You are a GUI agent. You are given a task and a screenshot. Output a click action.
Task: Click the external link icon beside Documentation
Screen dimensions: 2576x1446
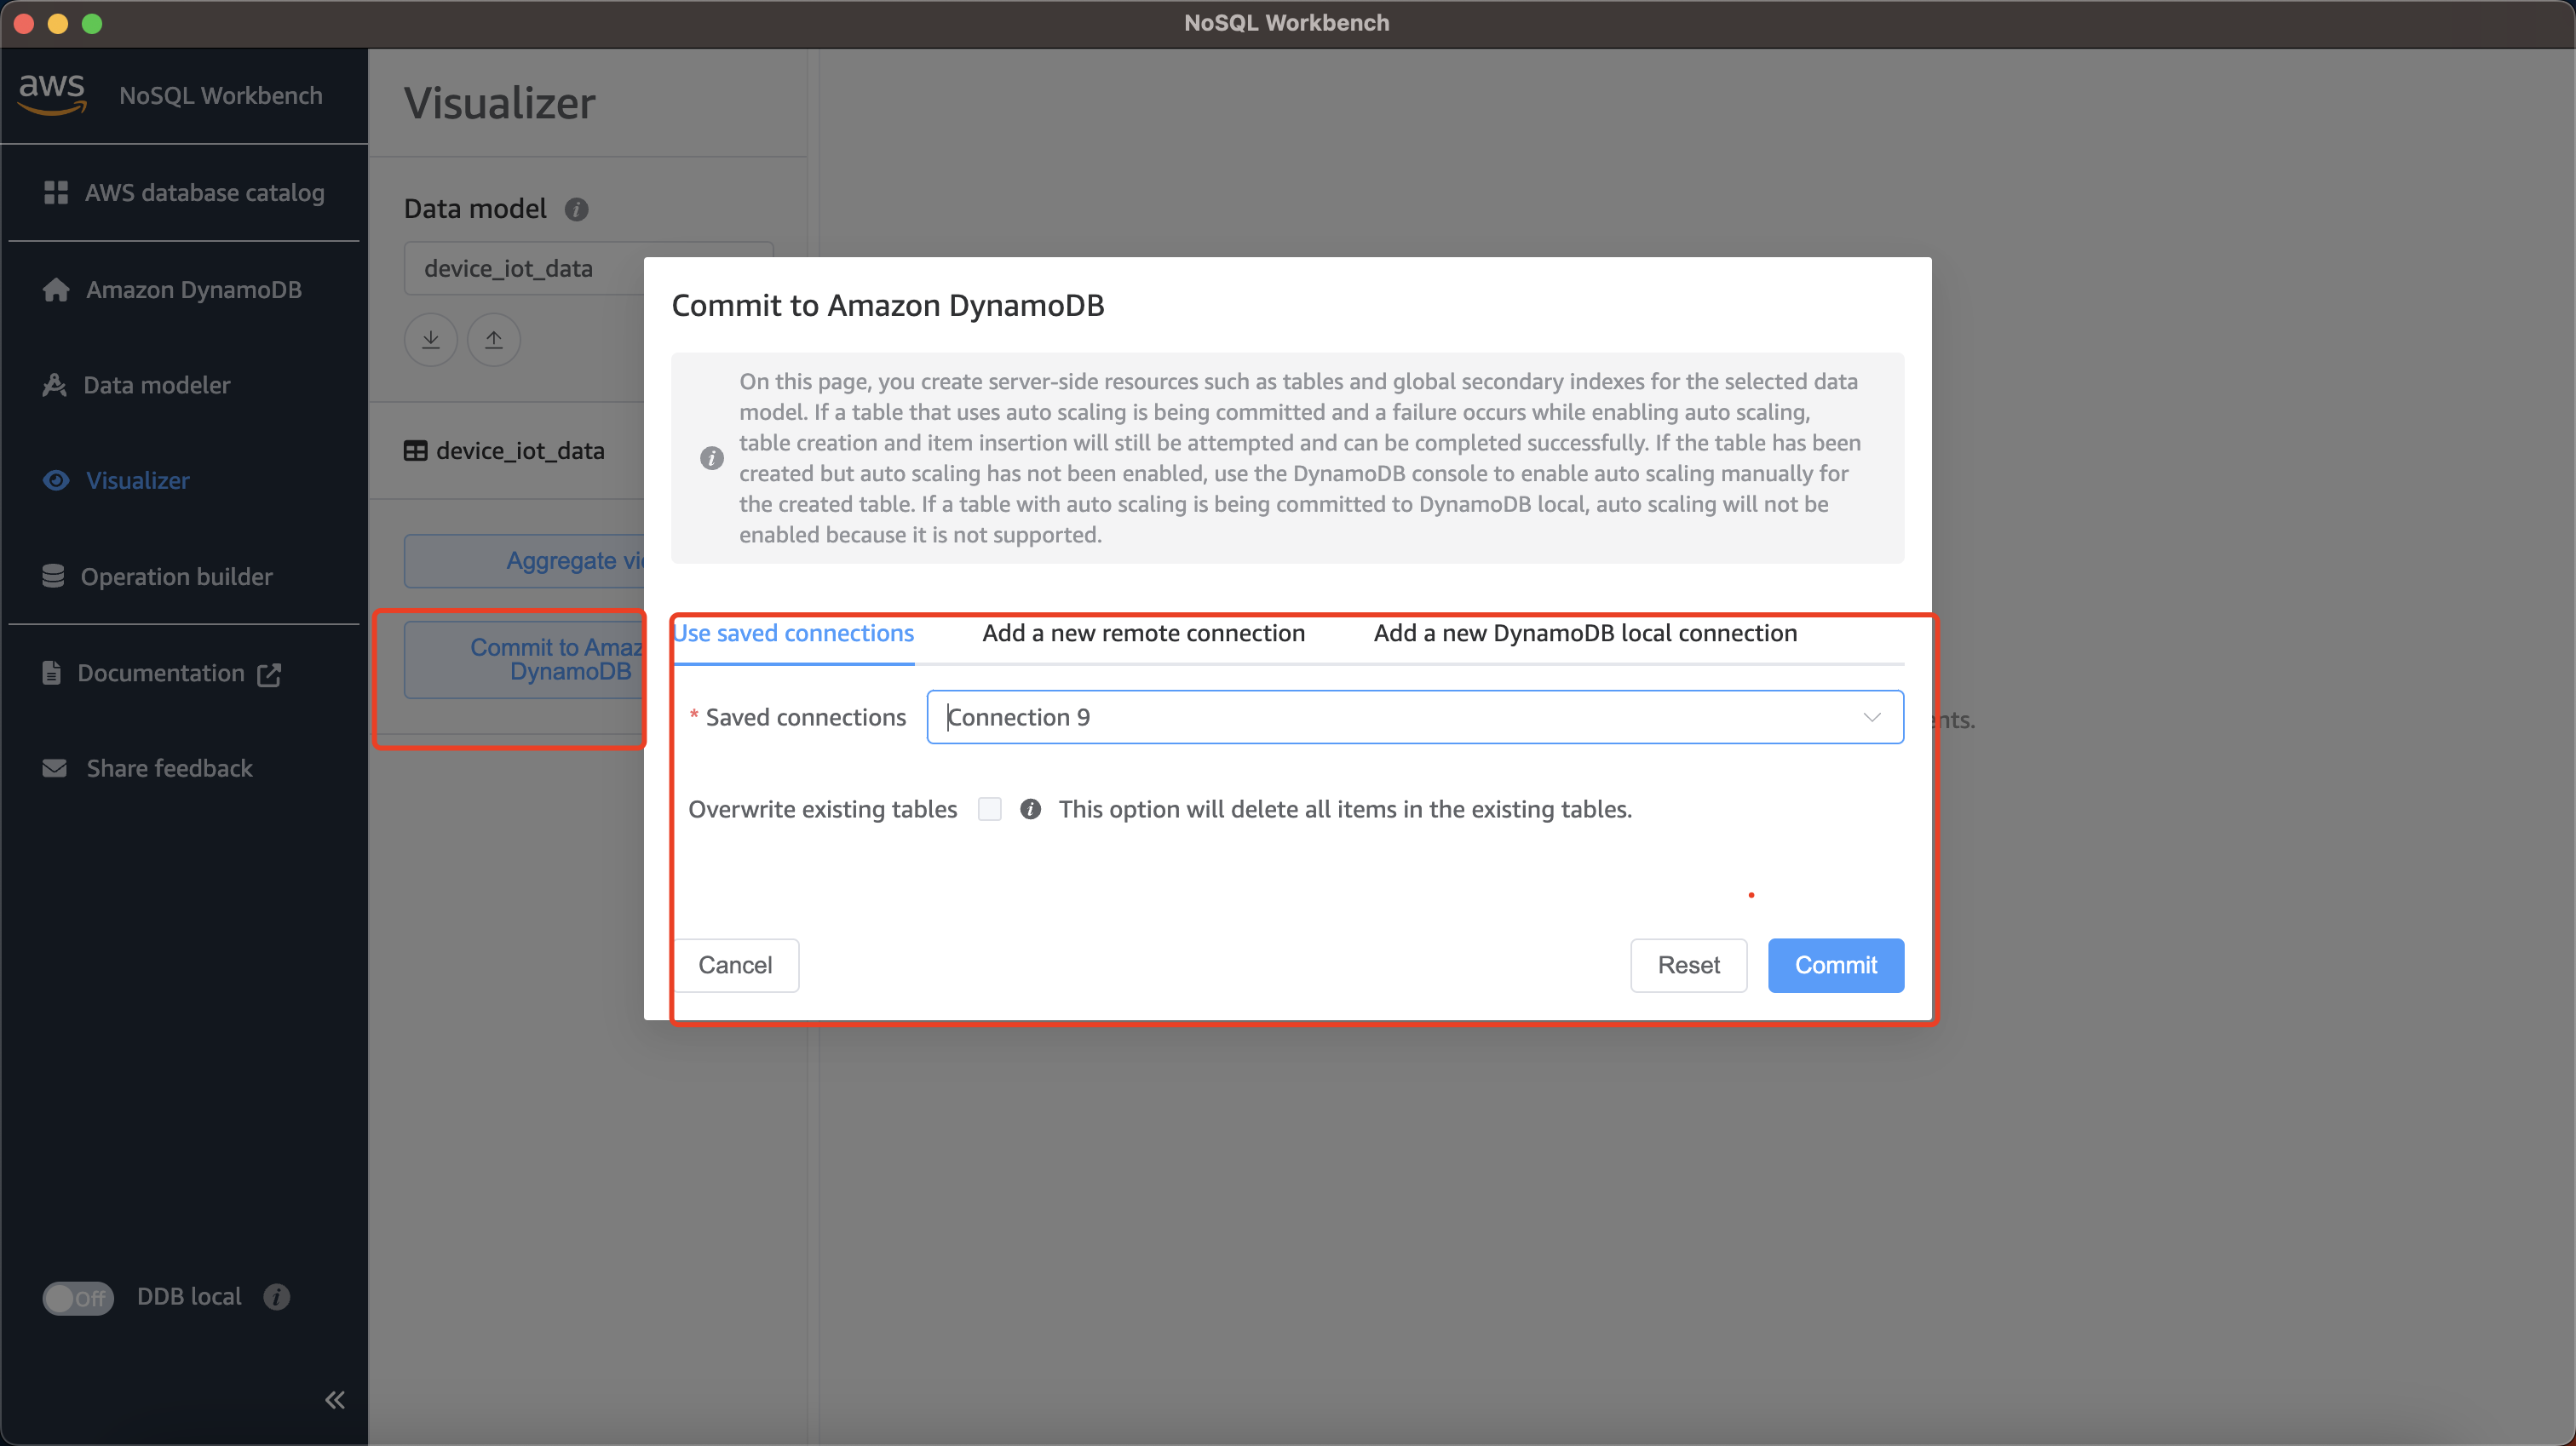[x=269, y=674]
